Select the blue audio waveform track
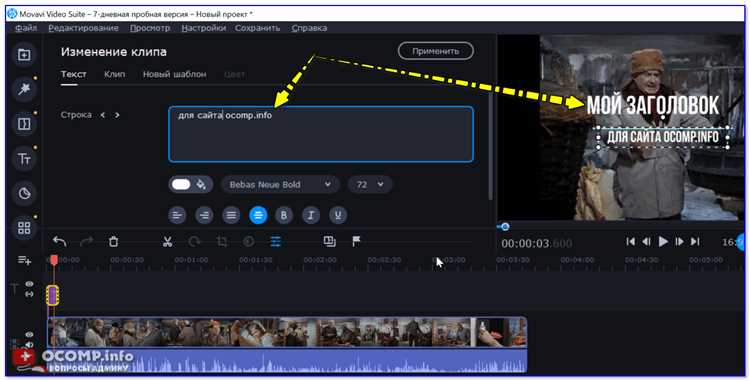This screenshot has height=381, width=750. pyautogui.click(x=287, y=360)
